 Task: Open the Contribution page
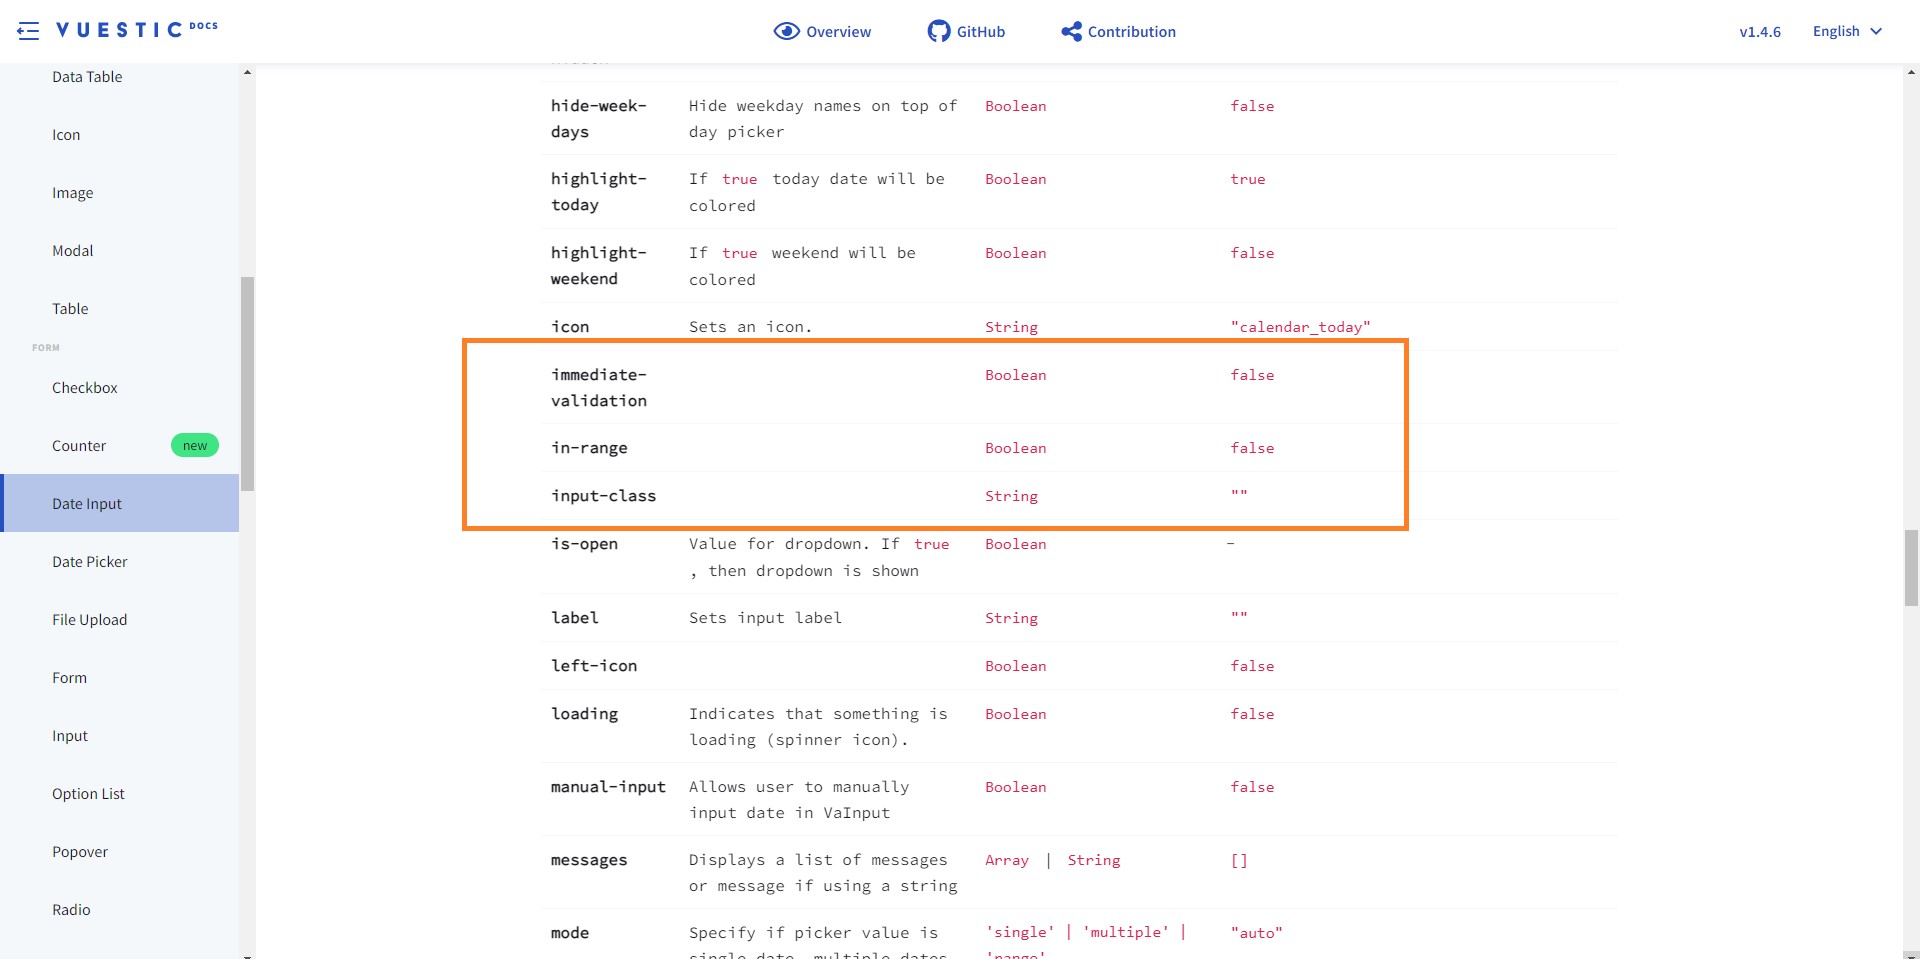(x=1132, y=31)
